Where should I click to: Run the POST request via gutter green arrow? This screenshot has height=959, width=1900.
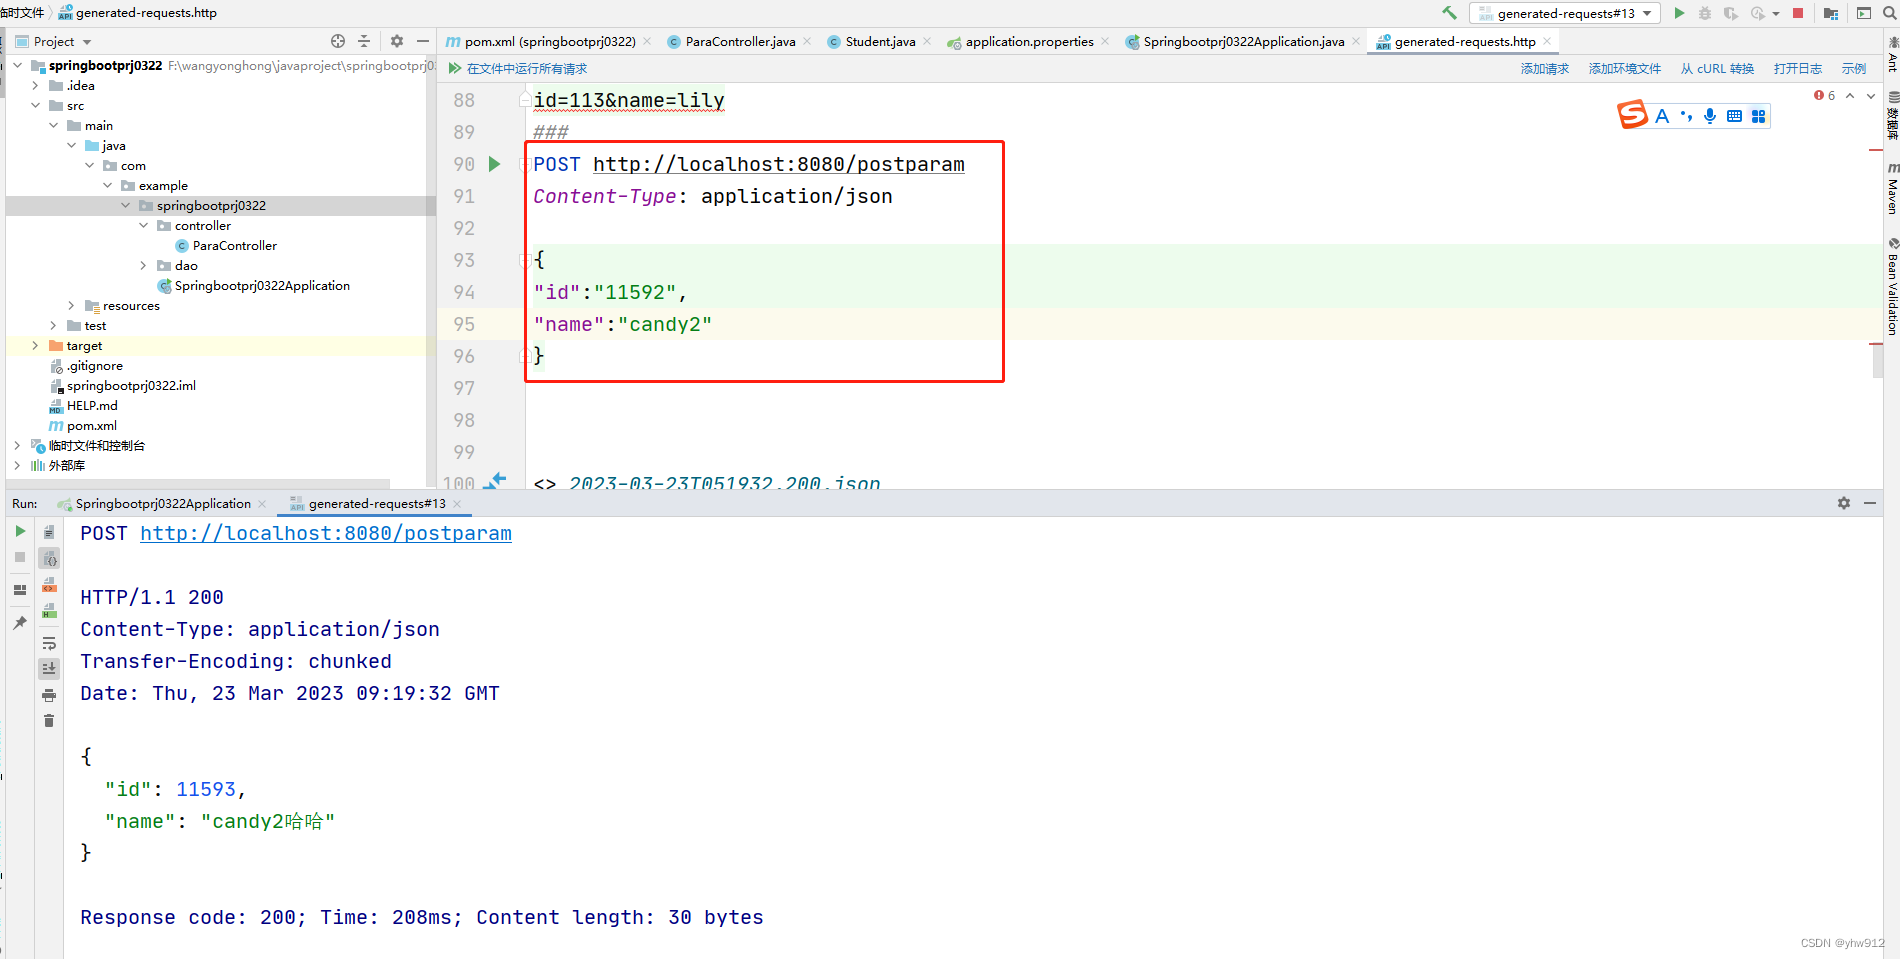pyautogui.click(x=495, y=164)
